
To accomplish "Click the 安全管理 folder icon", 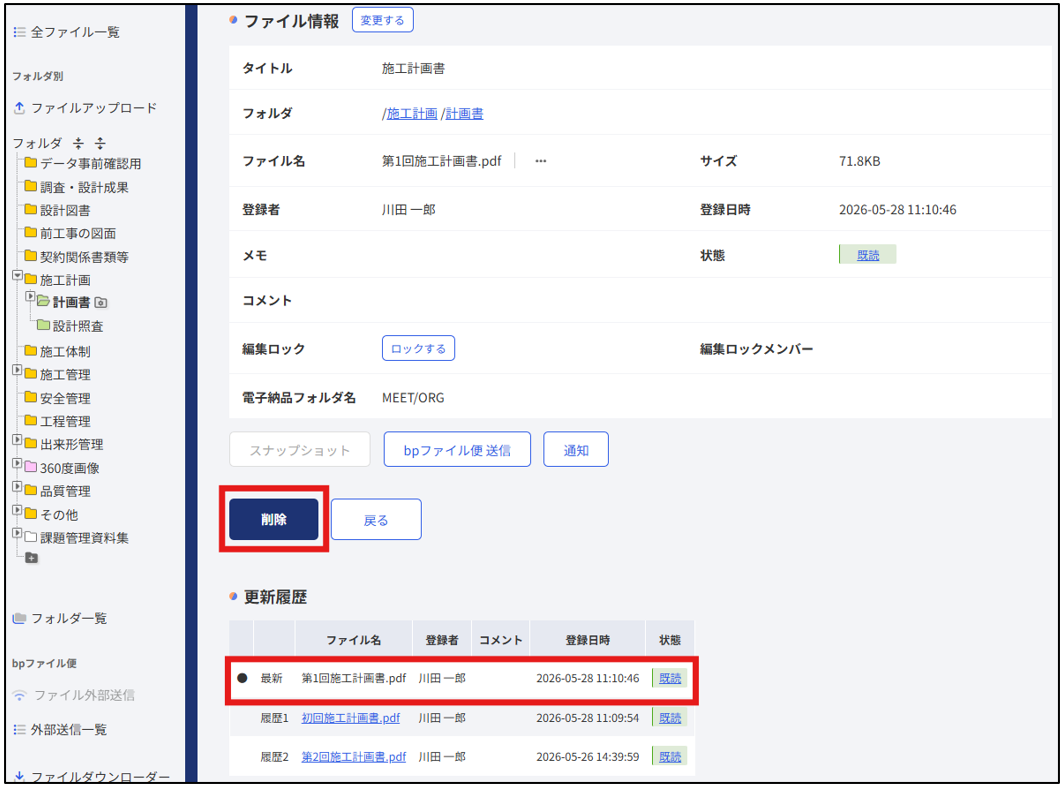I will 31,398.
